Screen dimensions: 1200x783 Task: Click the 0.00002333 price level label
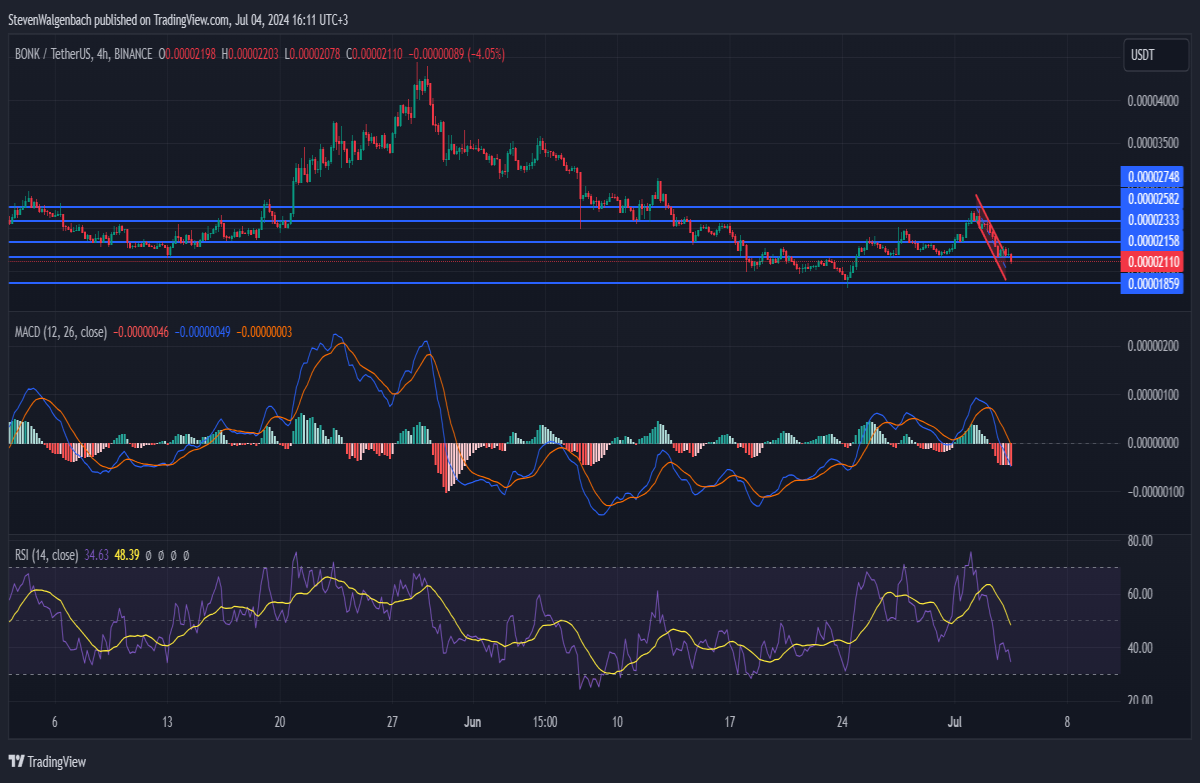click(x=1154, y=220)
